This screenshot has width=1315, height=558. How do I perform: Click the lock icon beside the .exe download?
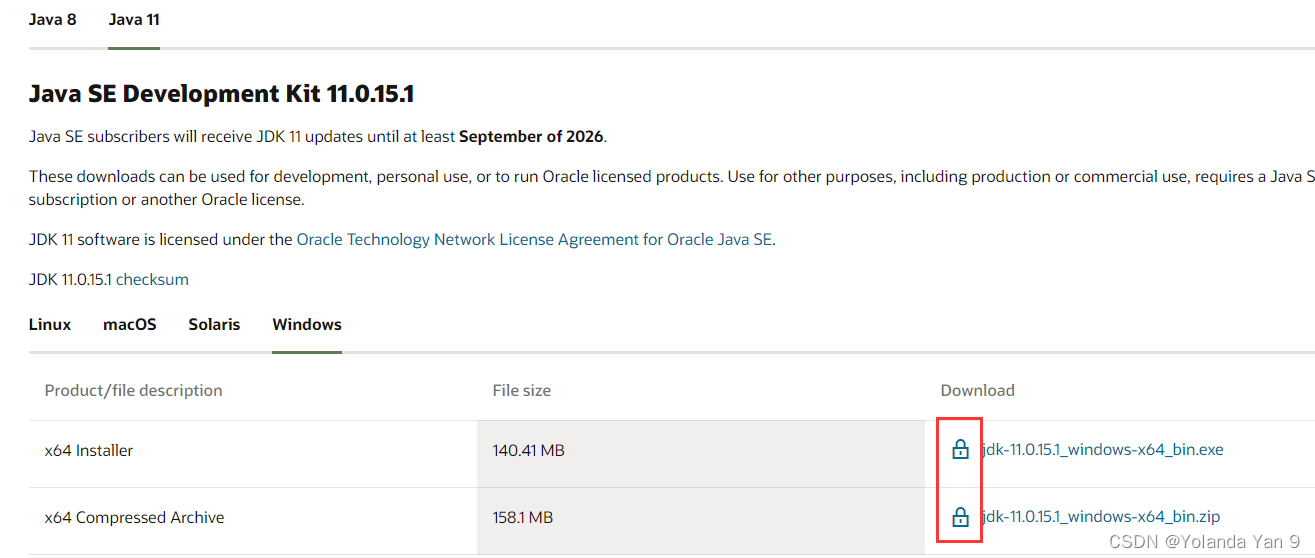point(960,450)
